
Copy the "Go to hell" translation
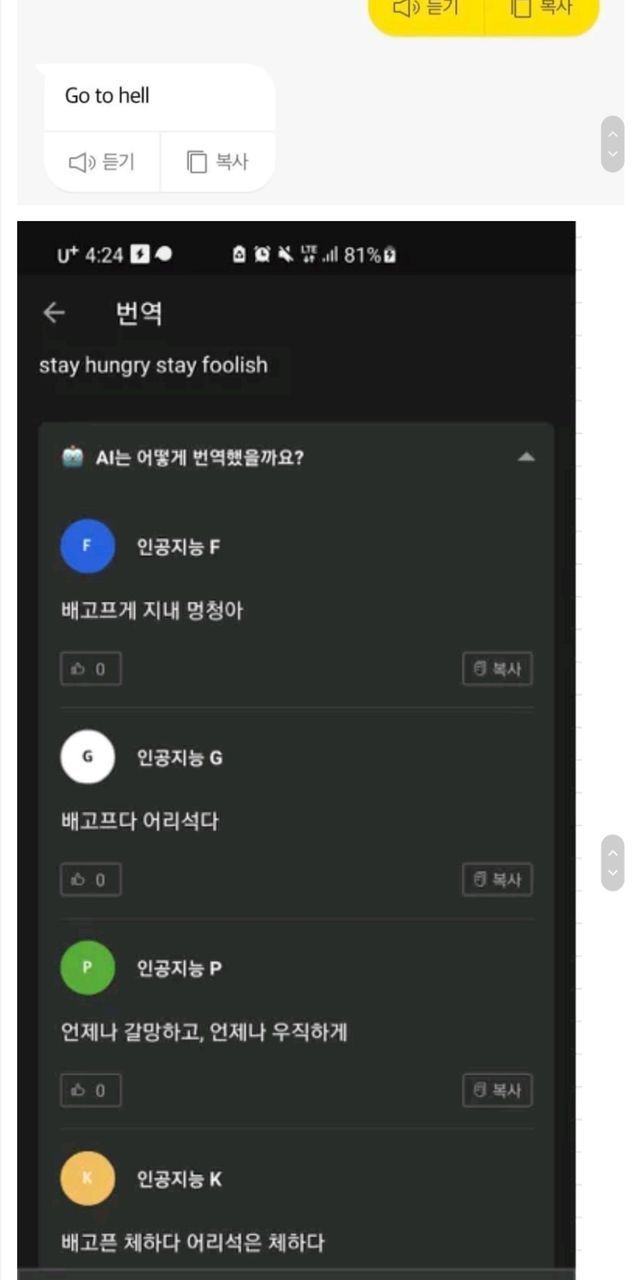coord(218,161)
